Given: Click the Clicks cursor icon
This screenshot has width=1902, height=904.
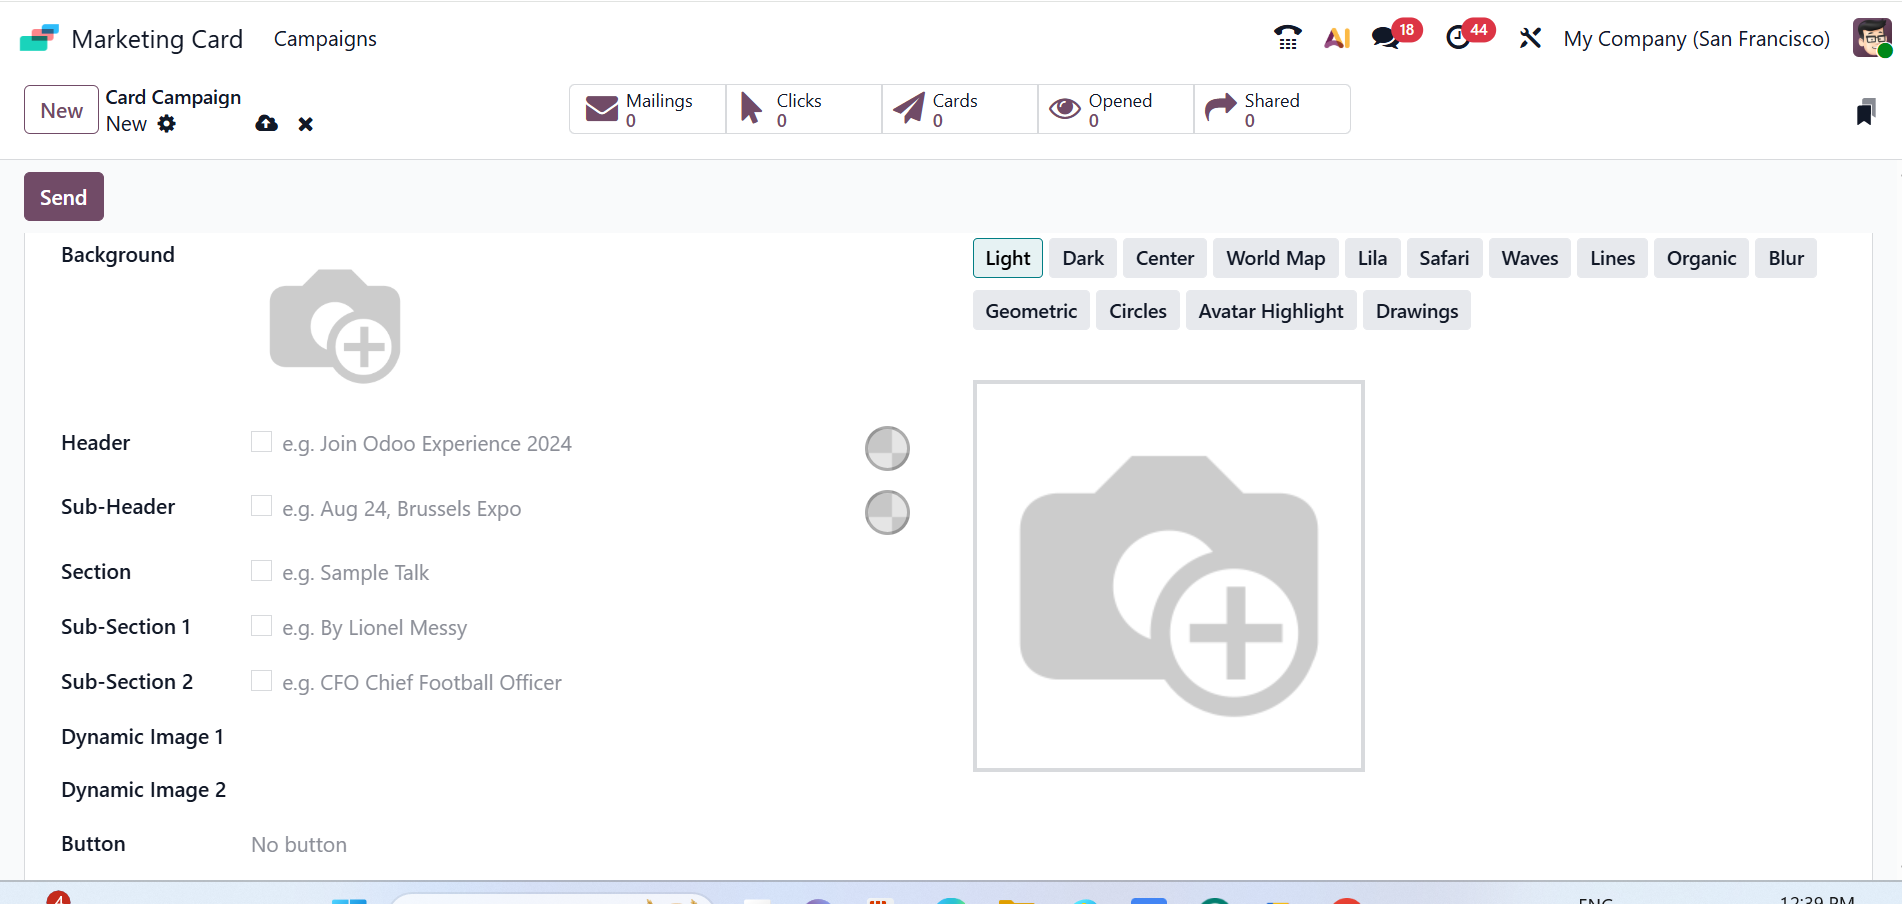Looking at the screenshot, I should tap(750, 106).
